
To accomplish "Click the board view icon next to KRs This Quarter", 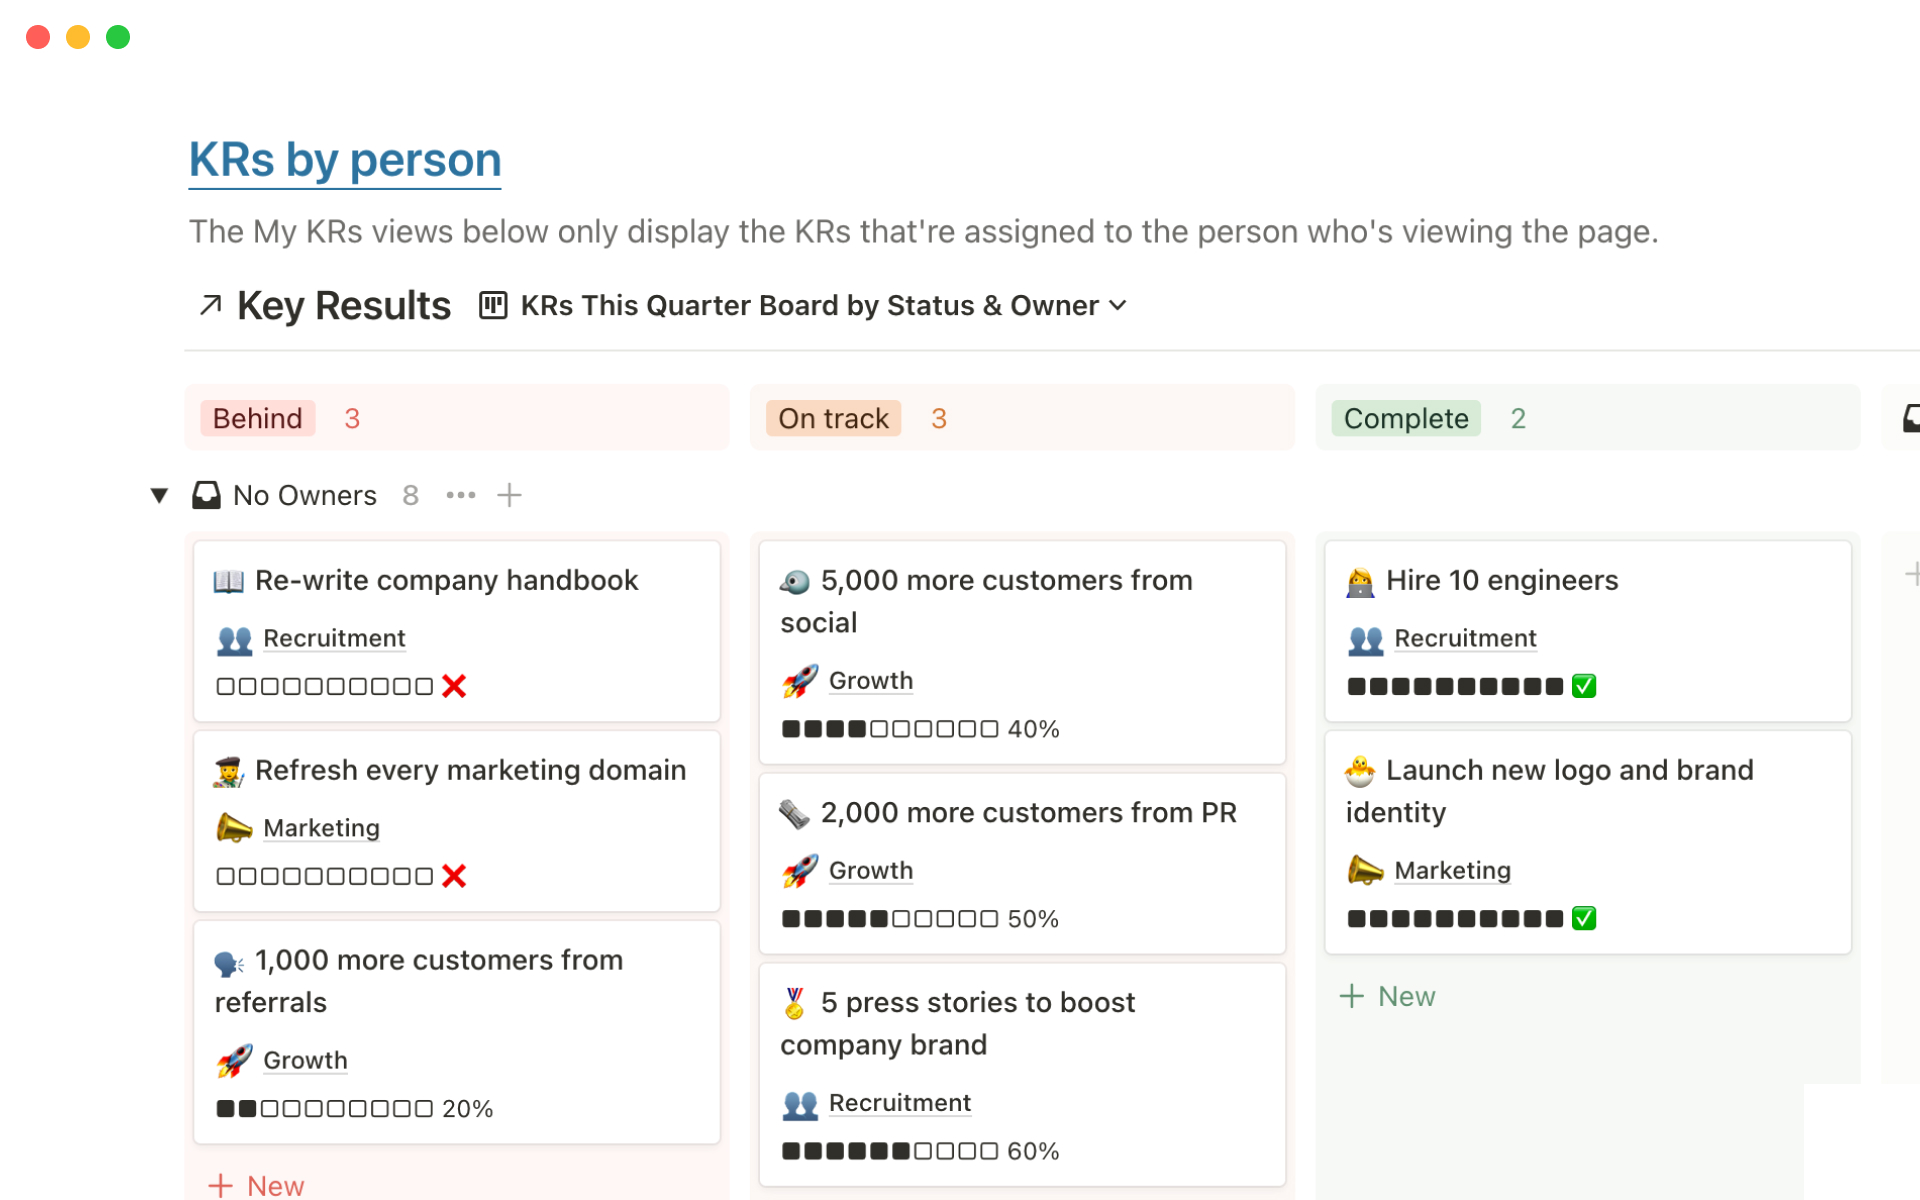I will point(493,305).
